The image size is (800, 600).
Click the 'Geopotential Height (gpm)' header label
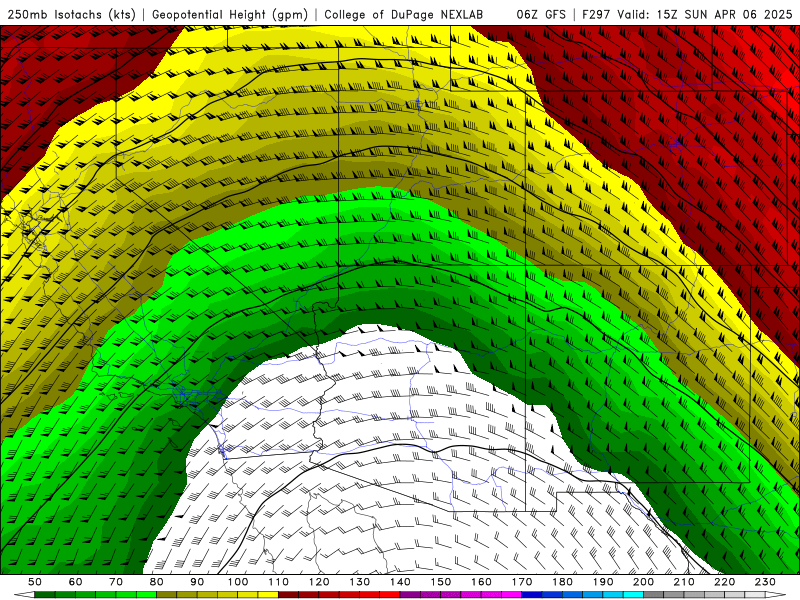click(230, 14)
